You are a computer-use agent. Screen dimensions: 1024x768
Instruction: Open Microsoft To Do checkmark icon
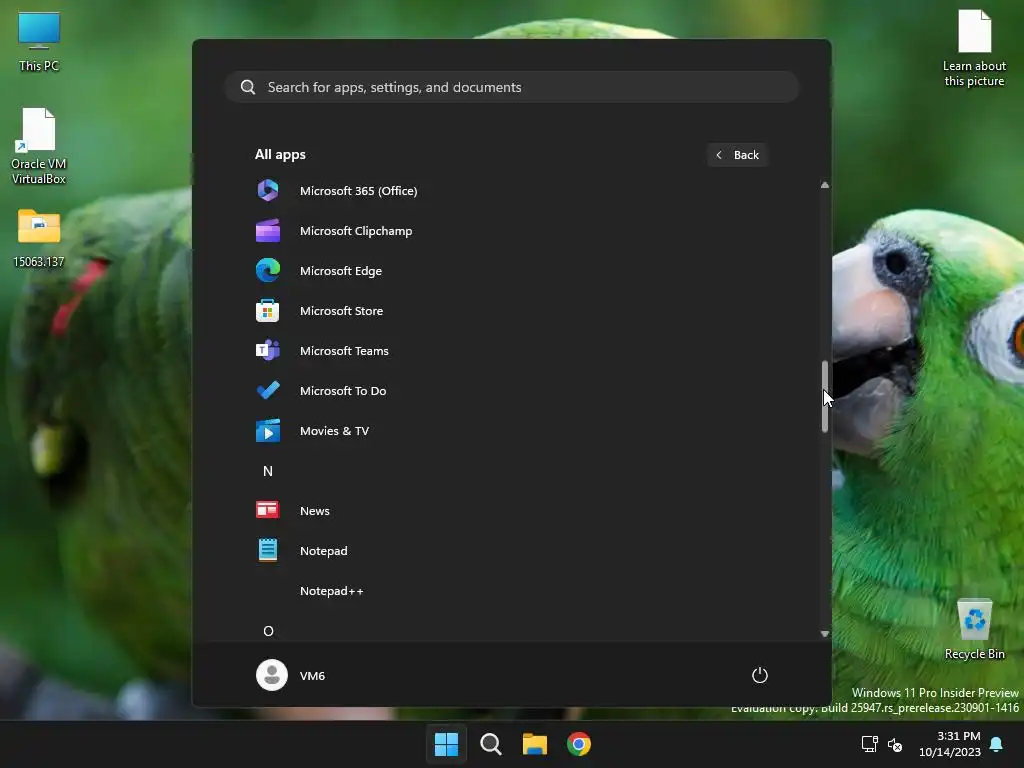[268, 391]
